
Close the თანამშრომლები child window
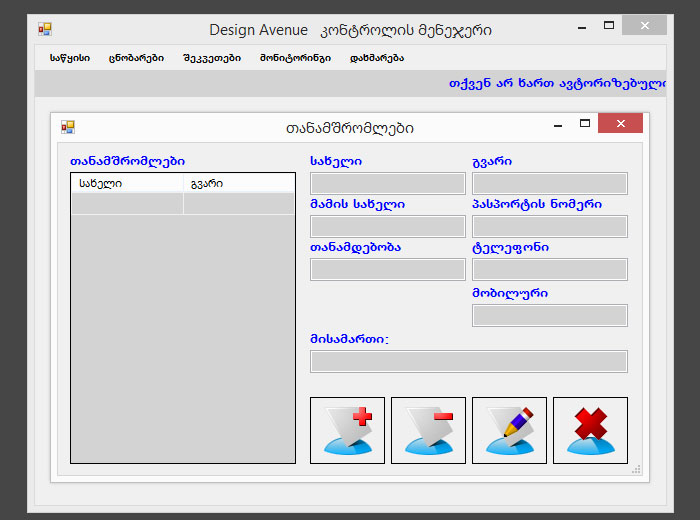coord(621,124)
